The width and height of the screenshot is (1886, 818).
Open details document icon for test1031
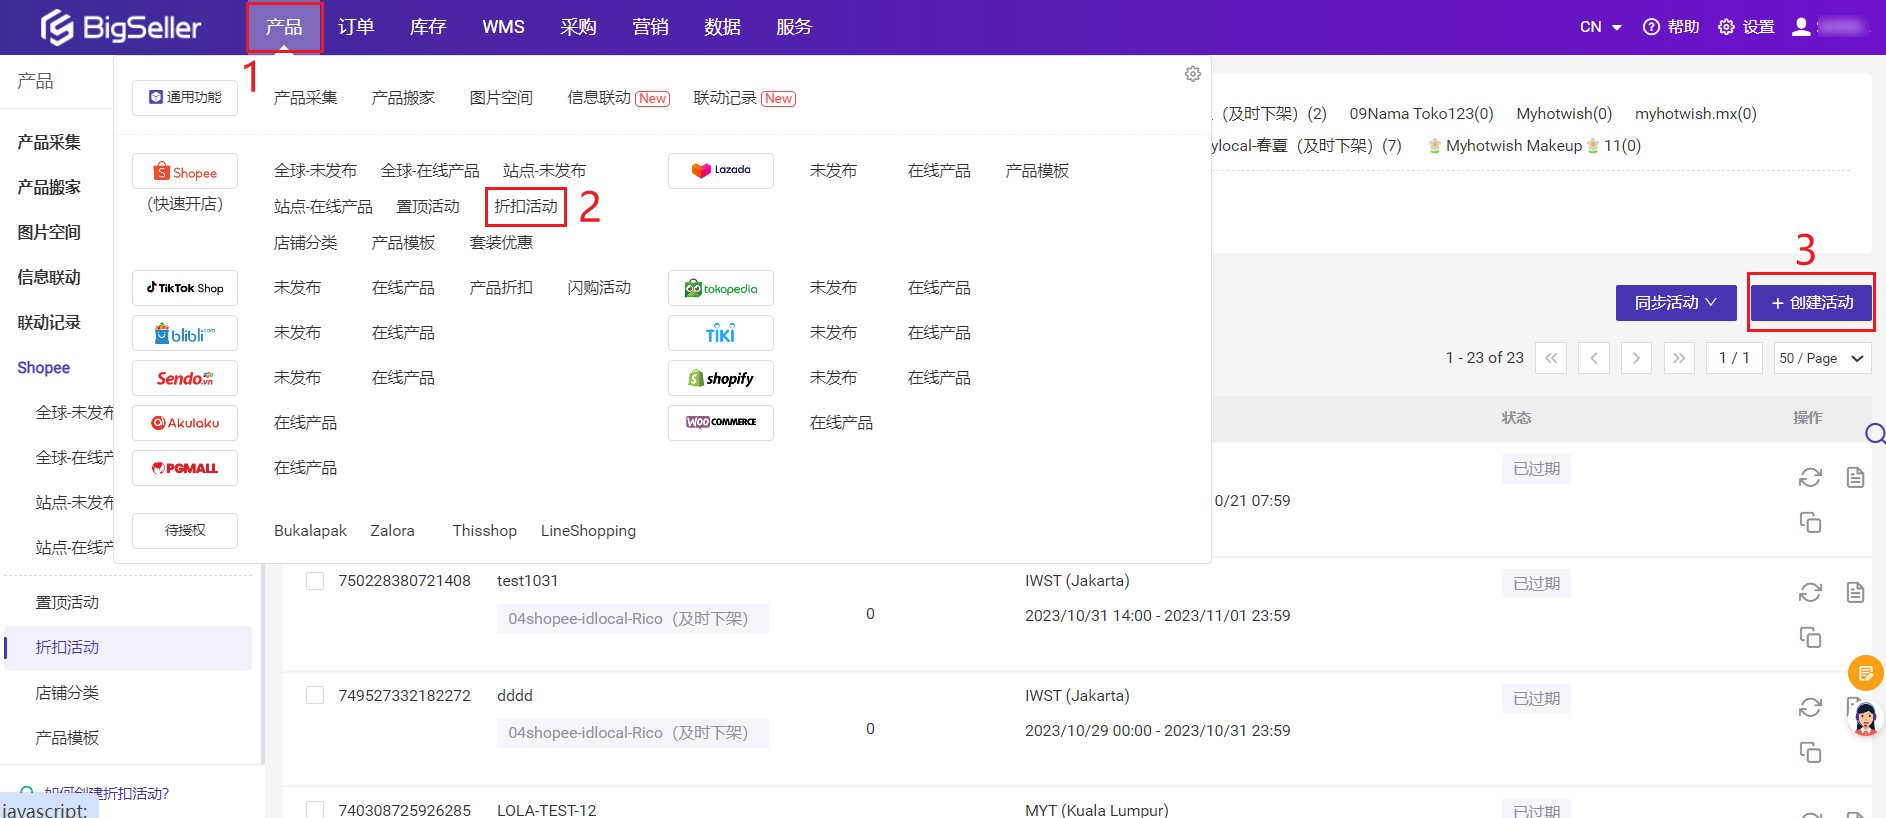1855,593
